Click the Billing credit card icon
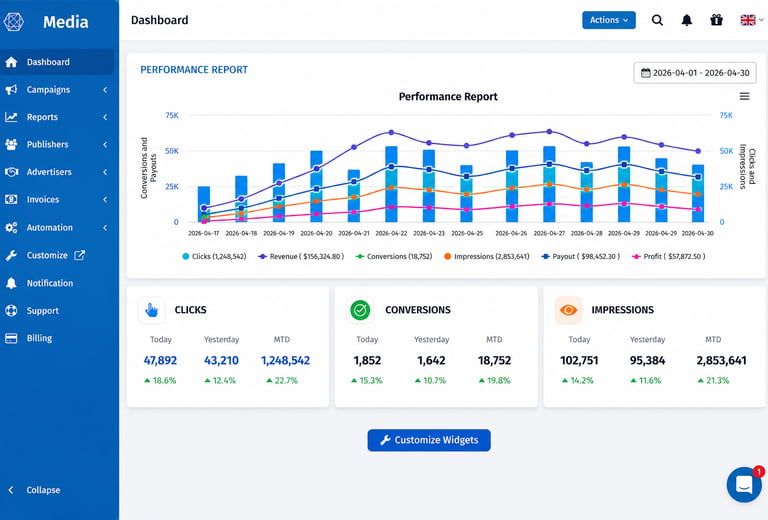768x520 pixels. pos(11,338)
